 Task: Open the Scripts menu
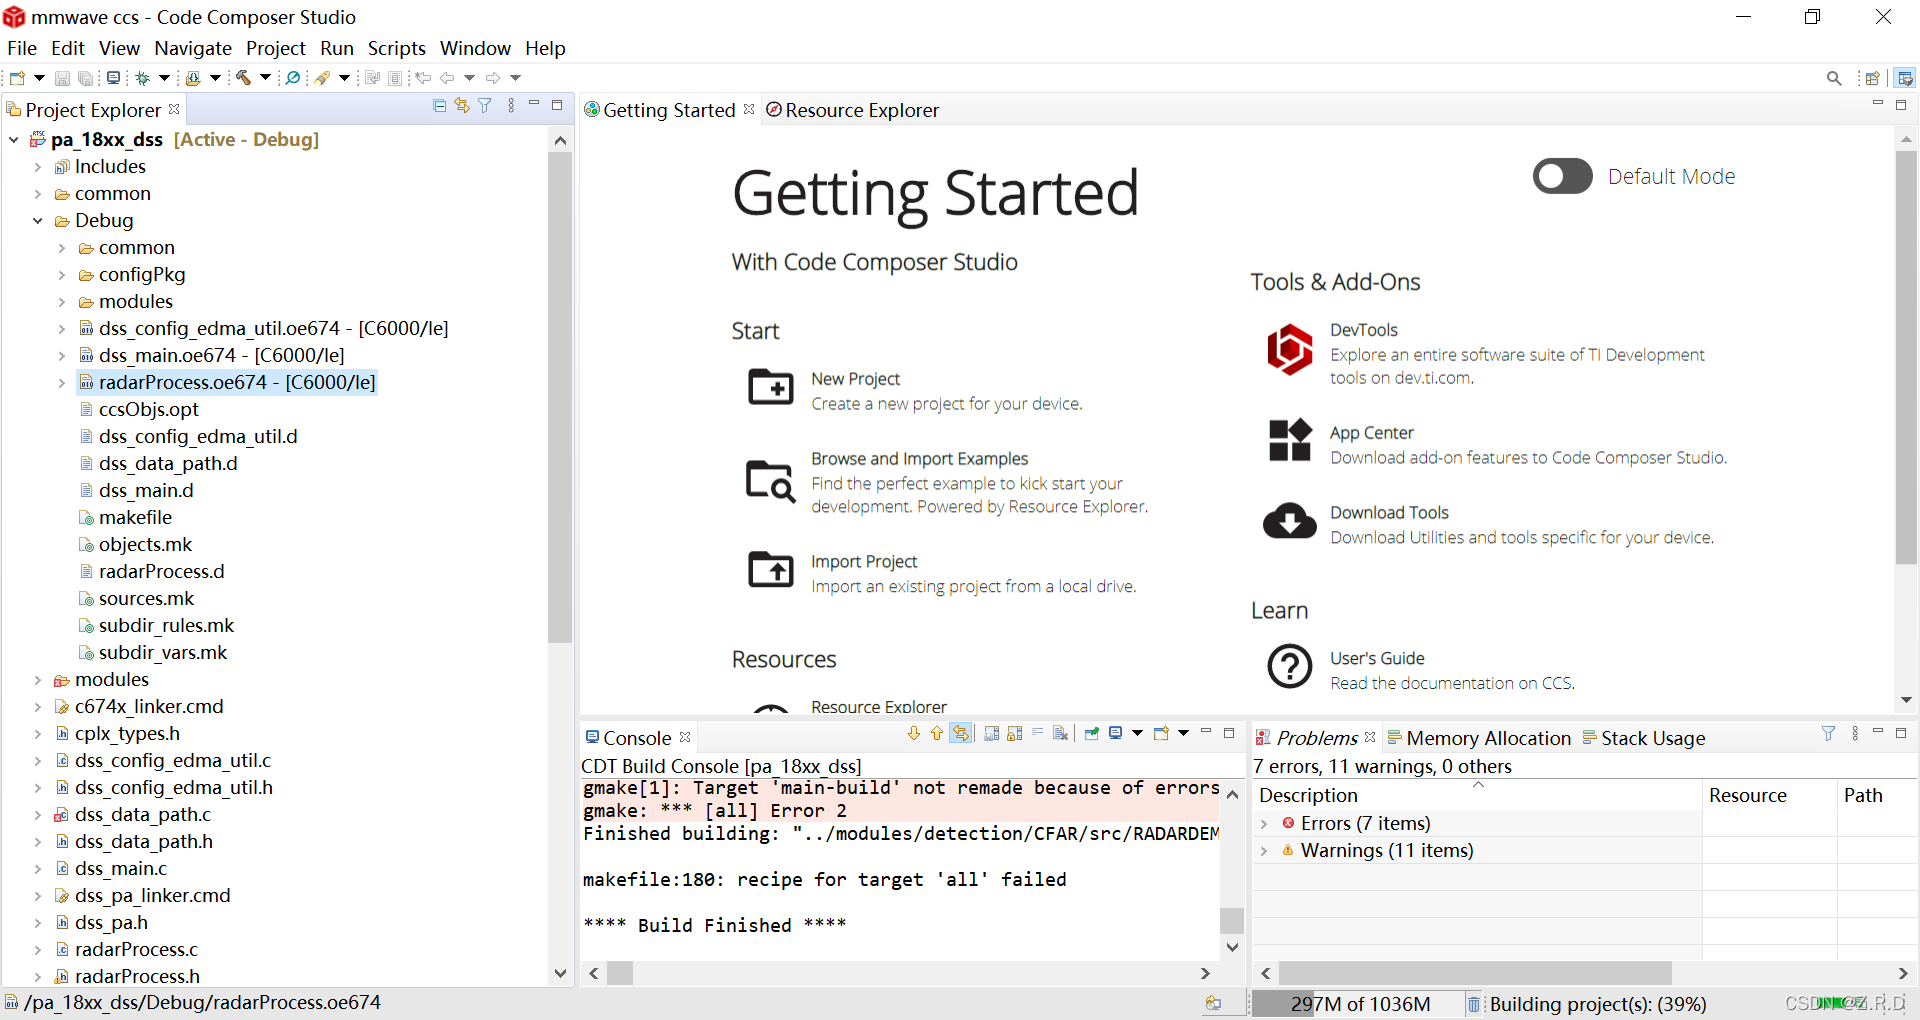click(397, 48)
